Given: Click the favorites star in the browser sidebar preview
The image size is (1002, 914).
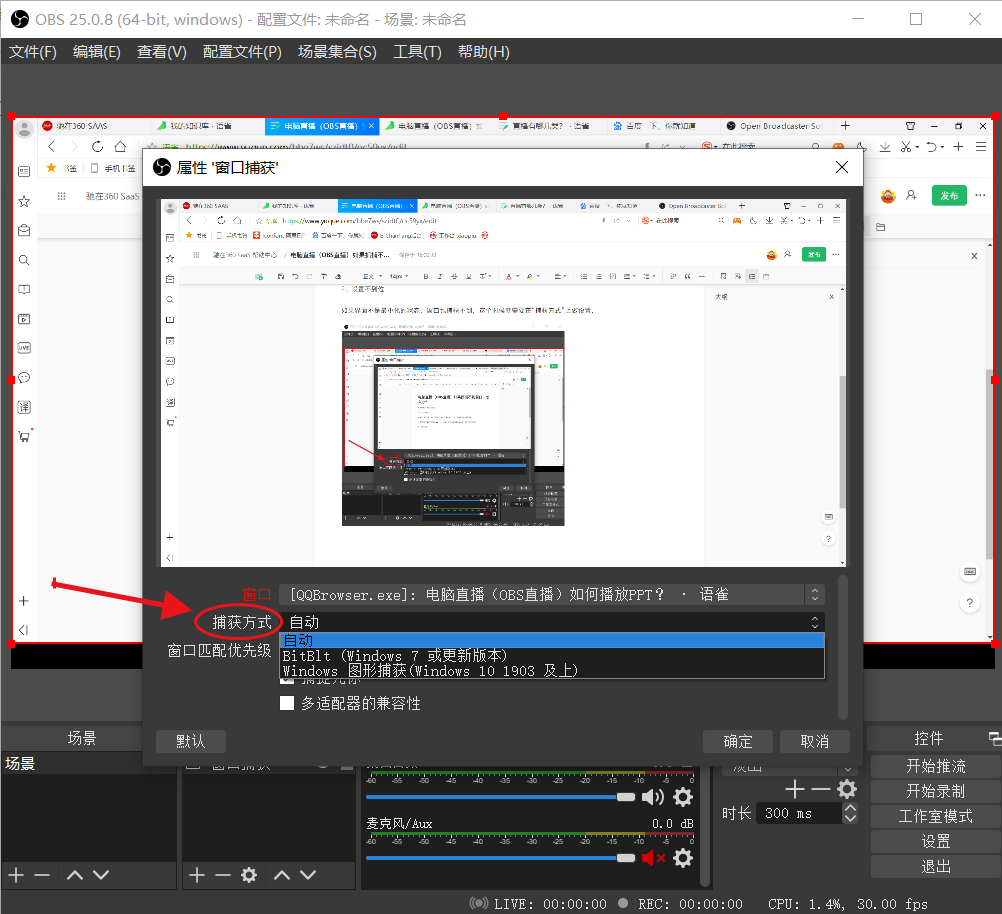Looking at the screenshot, I should point(24,202).
